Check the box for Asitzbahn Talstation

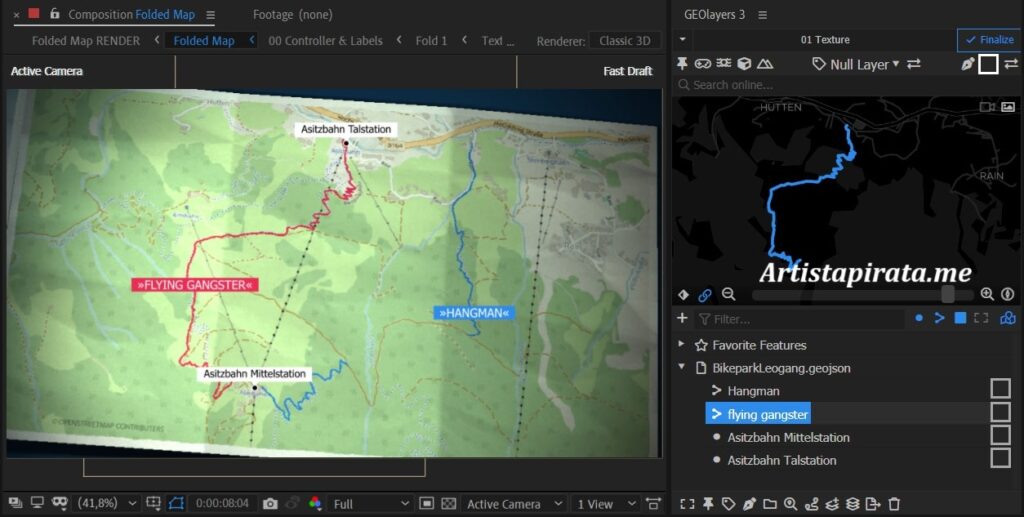tap(1000, 458)
